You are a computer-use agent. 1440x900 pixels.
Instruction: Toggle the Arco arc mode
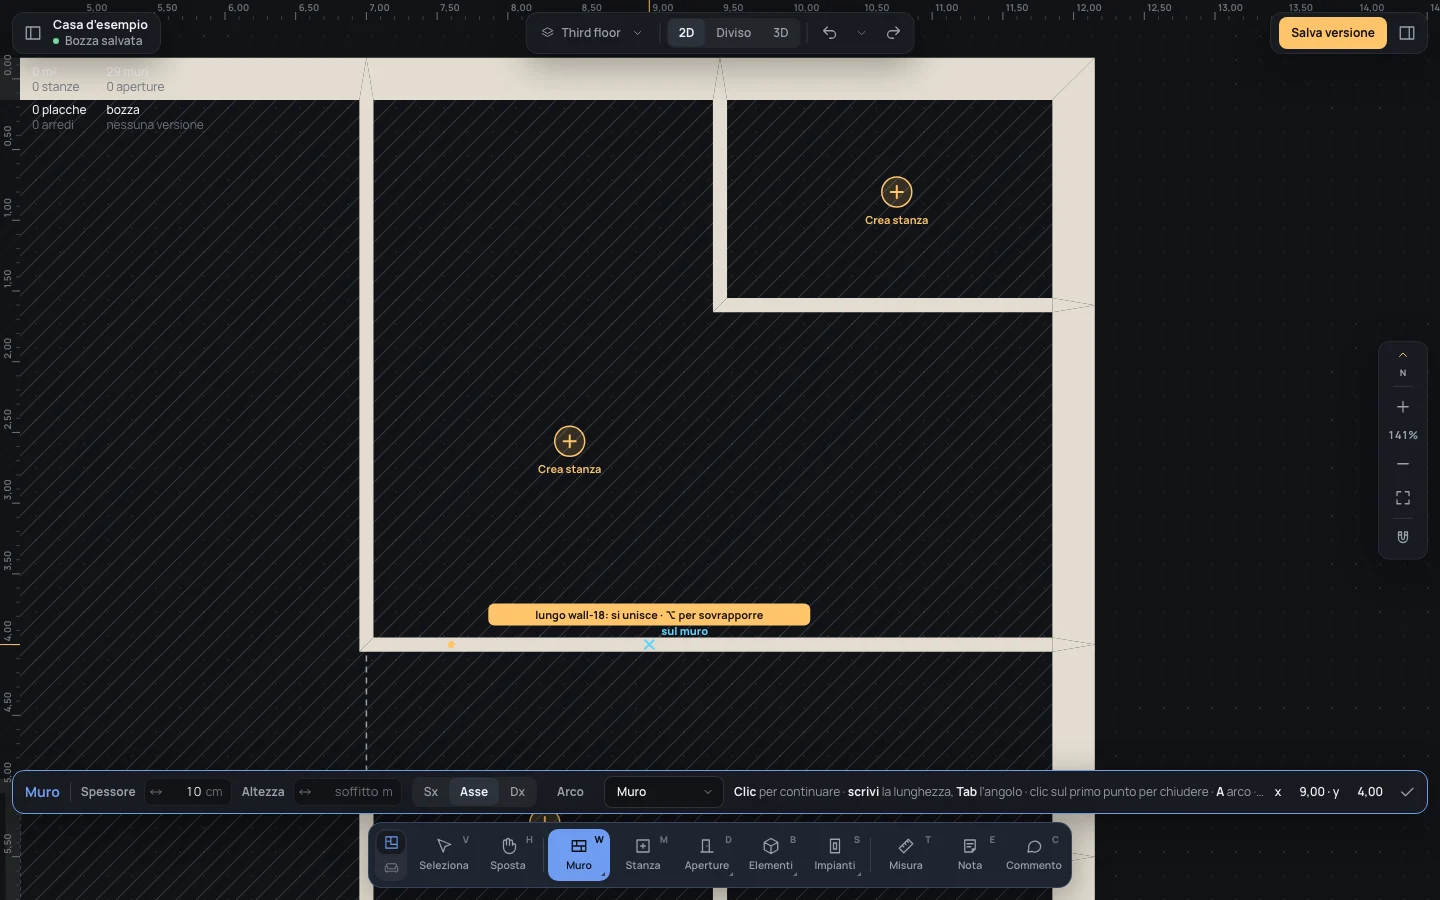(x=570, y=792)
